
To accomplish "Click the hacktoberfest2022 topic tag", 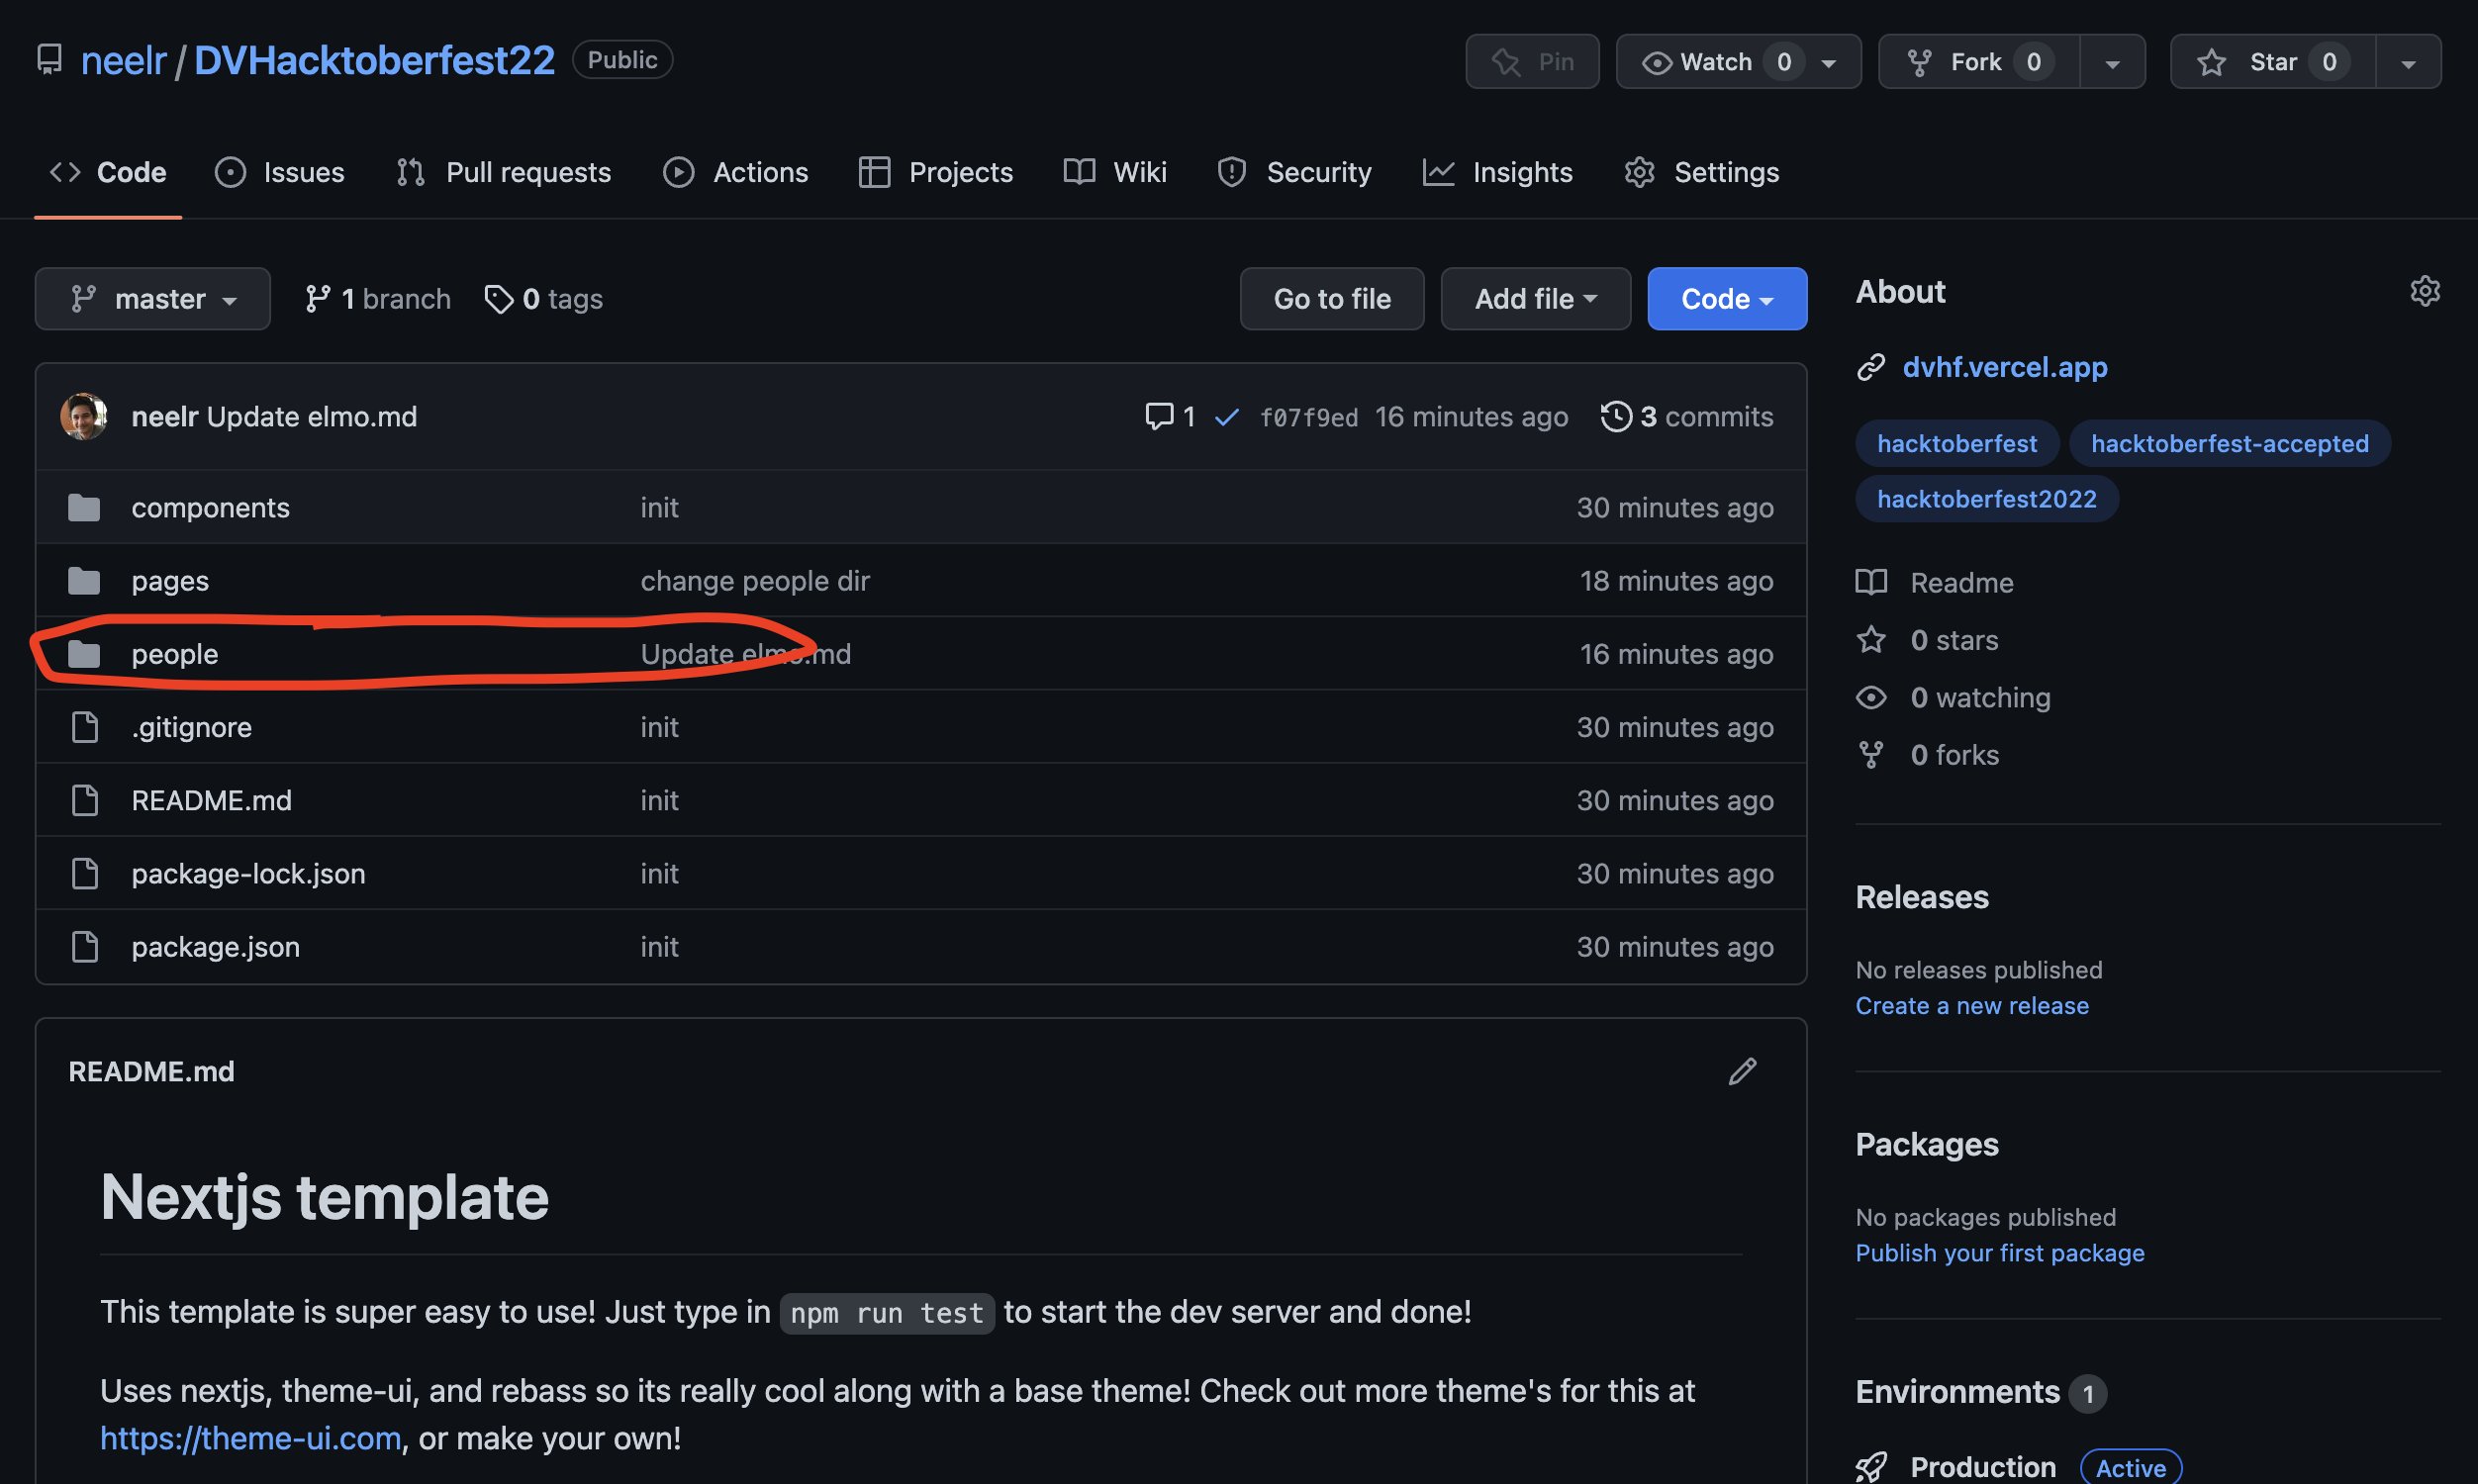I will (1986, 499).
